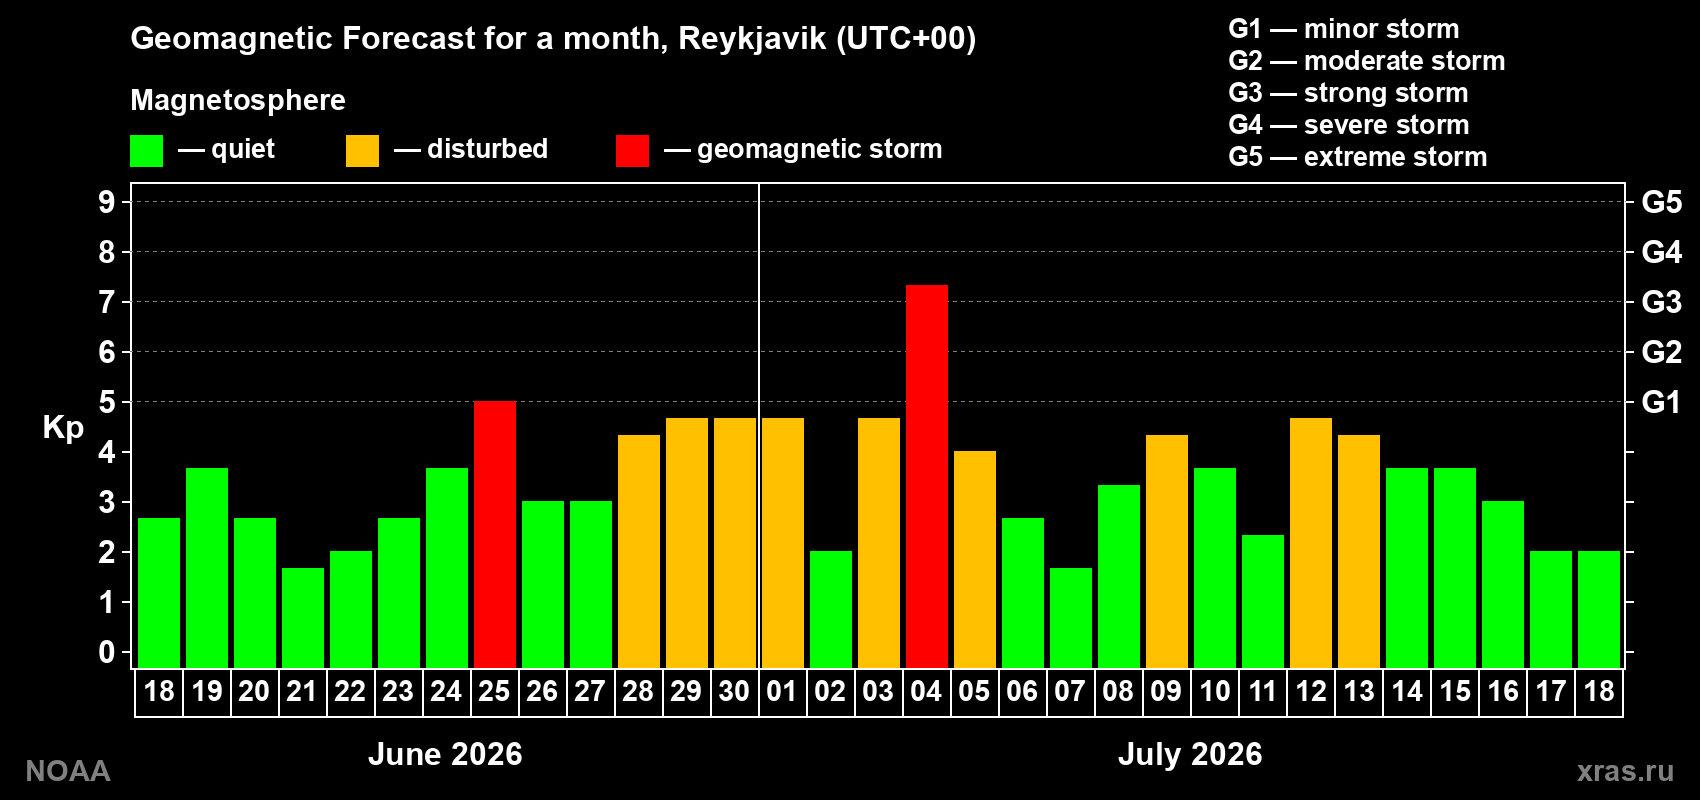Viewport: 1700px width, 800px height.
Task: Click the '— quiet' legend text
Action: [x=226, y=149]
